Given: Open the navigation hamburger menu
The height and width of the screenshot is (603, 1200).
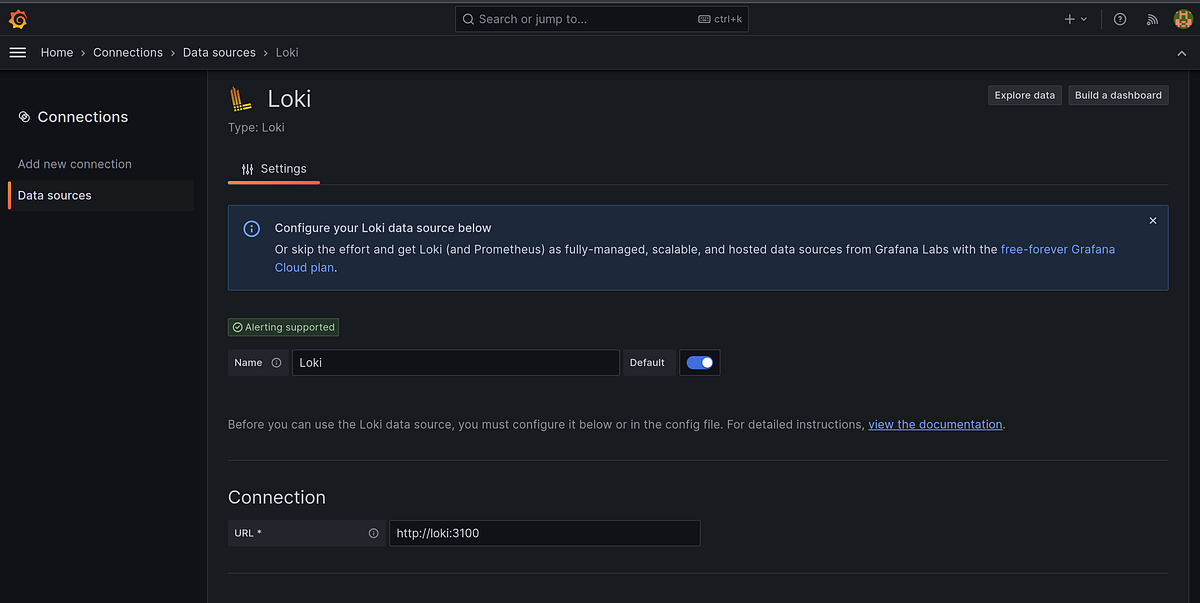Looking at the screenshot, I should click(x=17, y=52).
